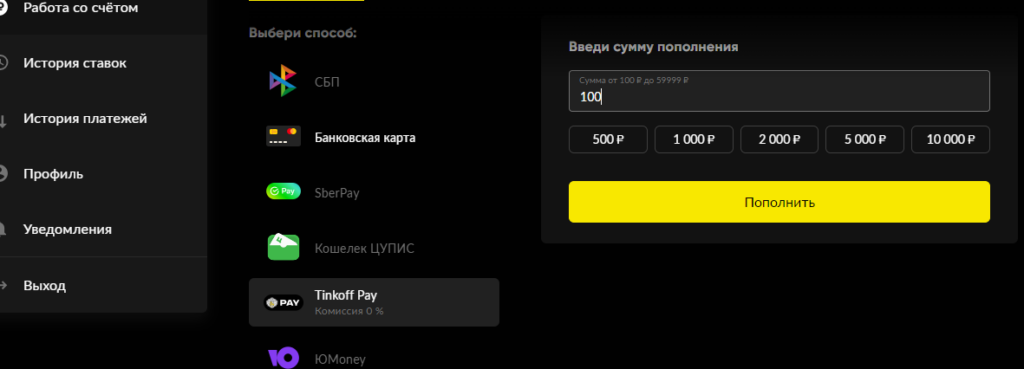The width and height of the screenshot is (1024, 369).
Task: Select the Tinkoff Pay option
Action: pos(374,302)
